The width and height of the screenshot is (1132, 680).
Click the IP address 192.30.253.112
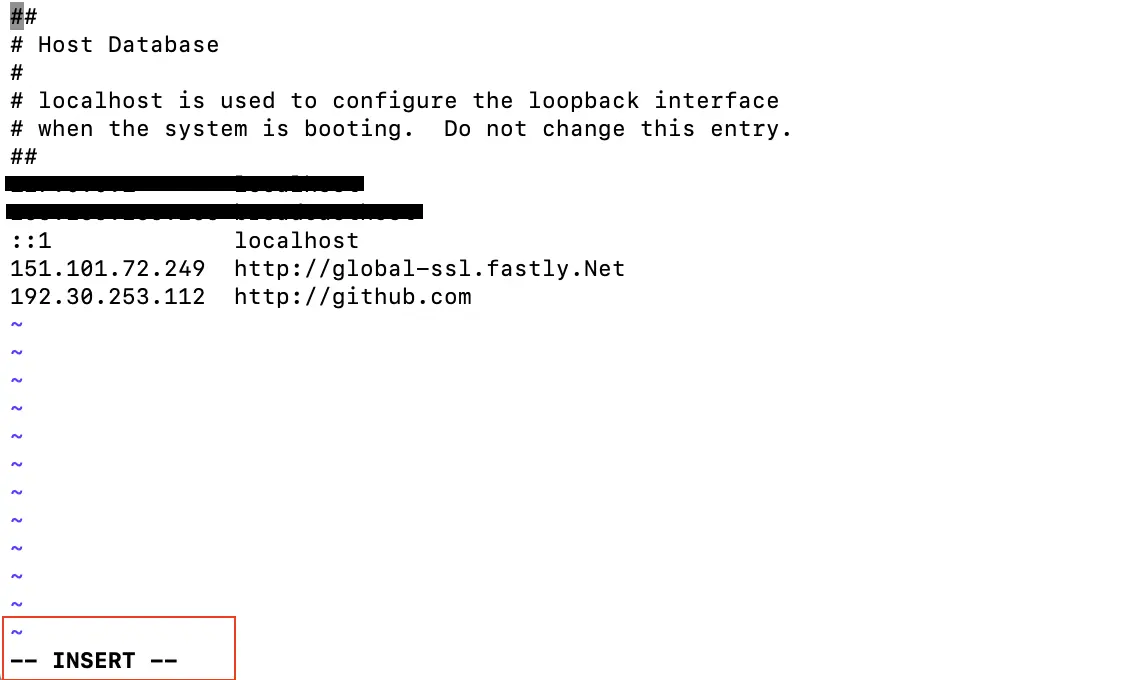point(108,297)
